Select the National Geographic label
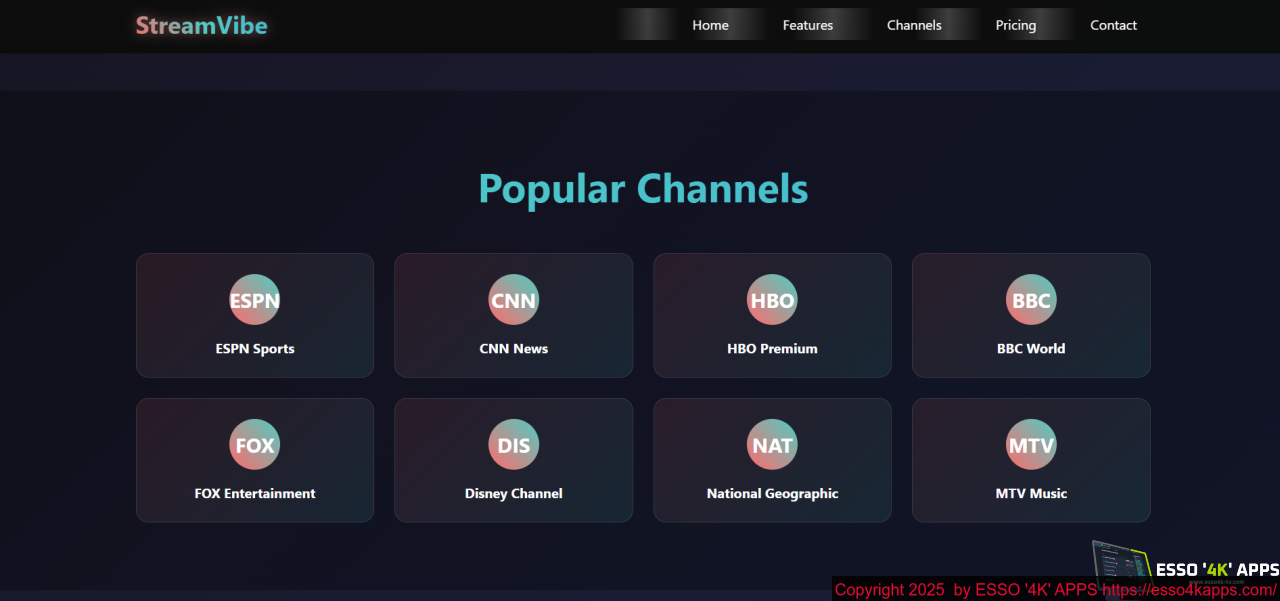1280x601 pixels. (772, 494)
